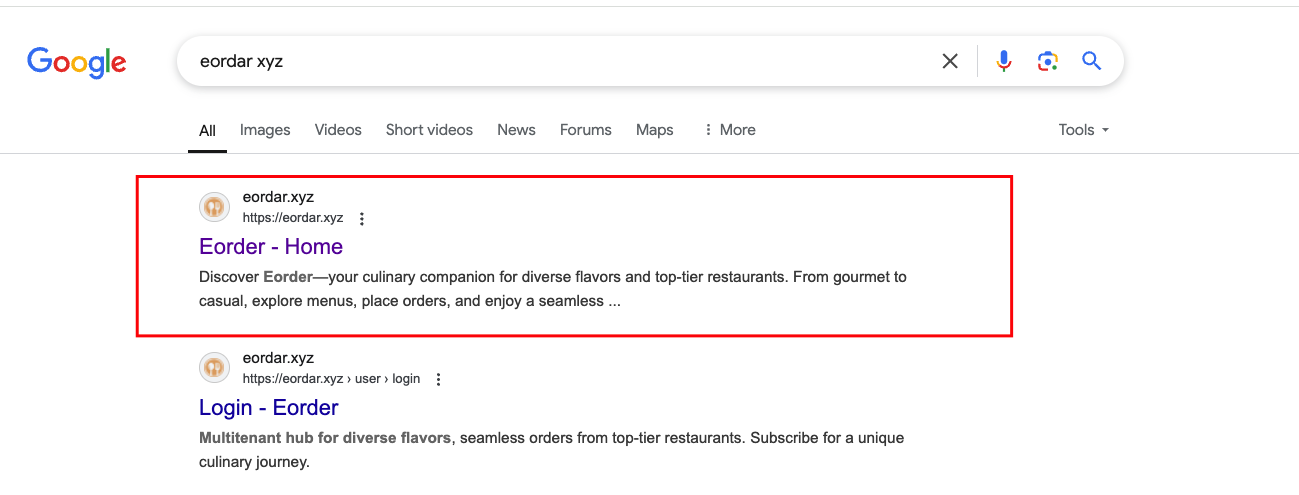Switch to the News tab
The image size is (1299, 495).
516,130
